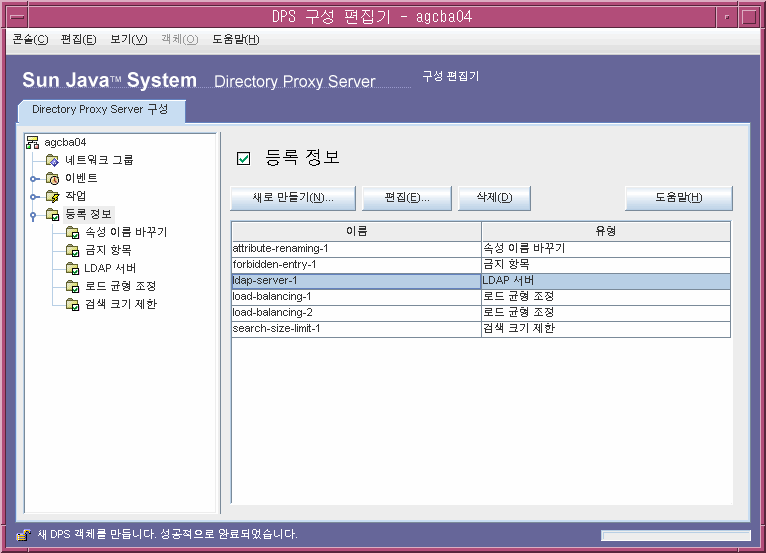The image size is (766, 553).
Task: Select 속성 이름 바꾸기 tree label
Action: 126,232
